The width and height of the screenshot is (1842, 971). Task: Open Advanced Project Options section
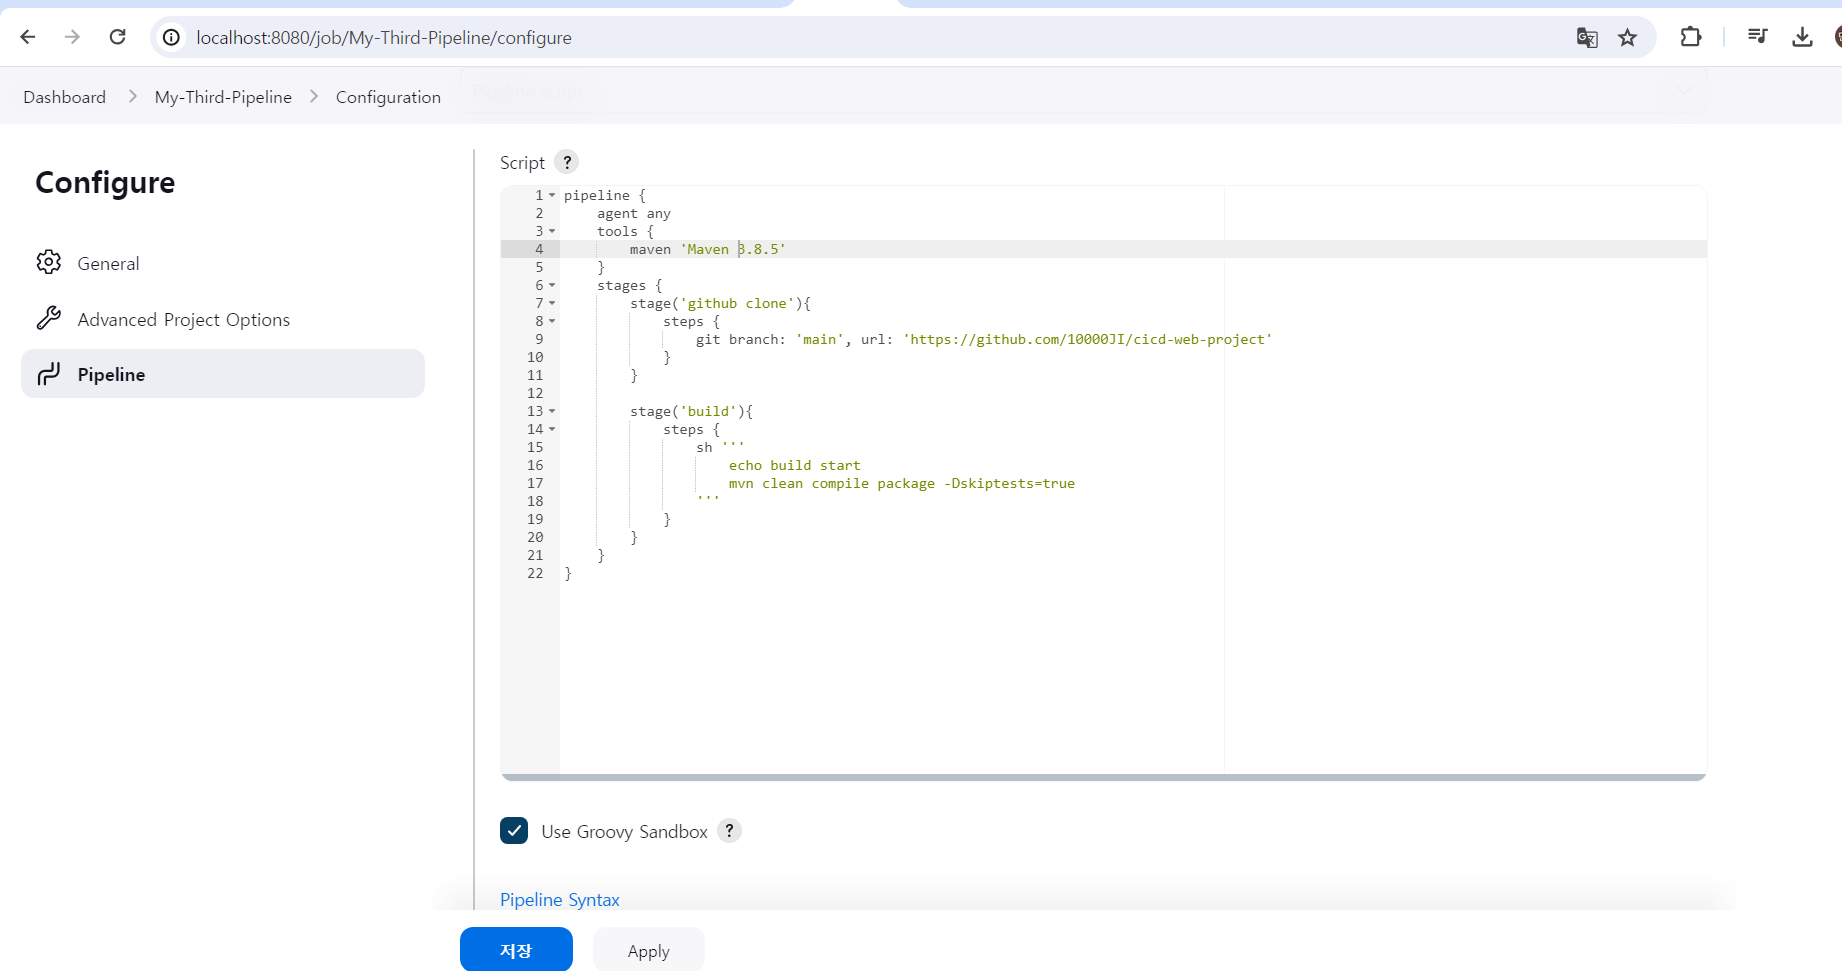point(223,319)
